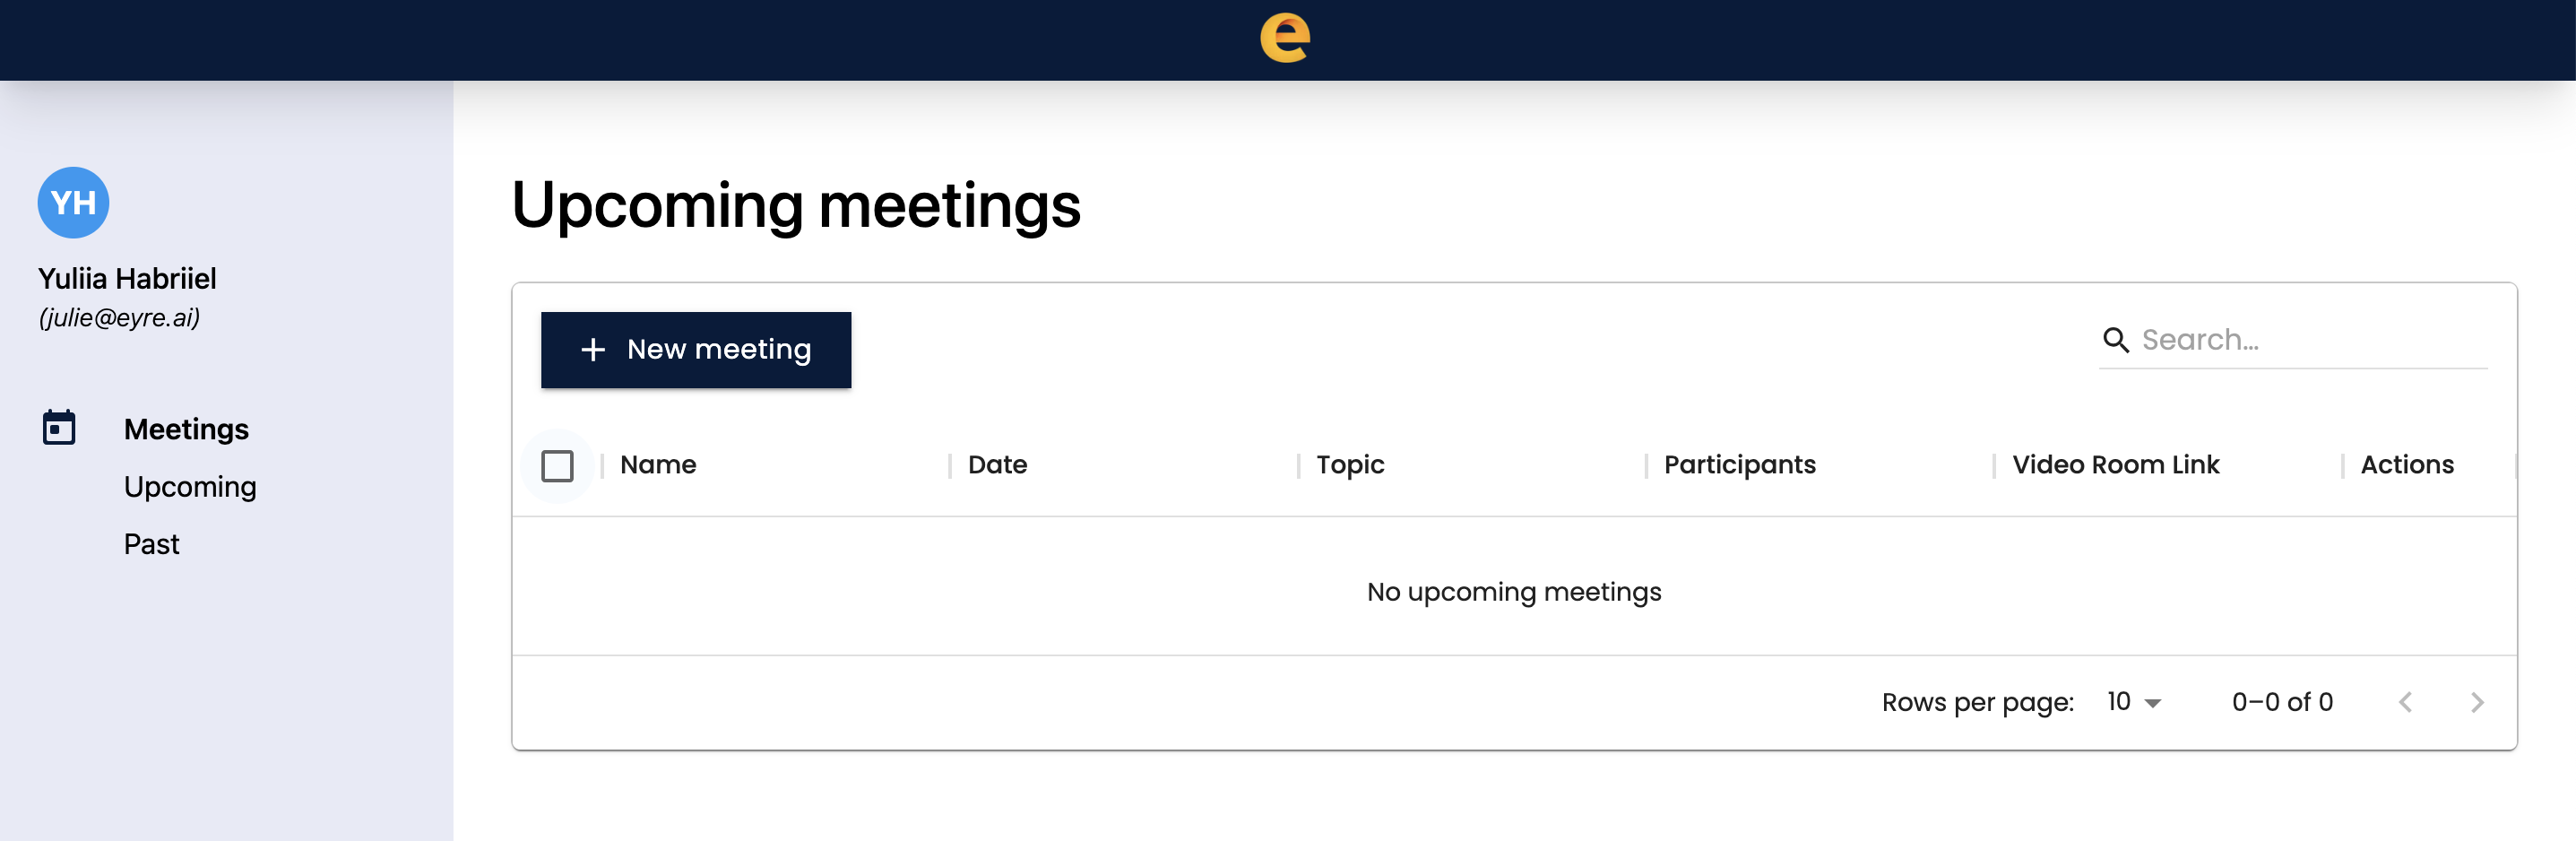Click the Video Room Link column header

tap(2115, 465)
